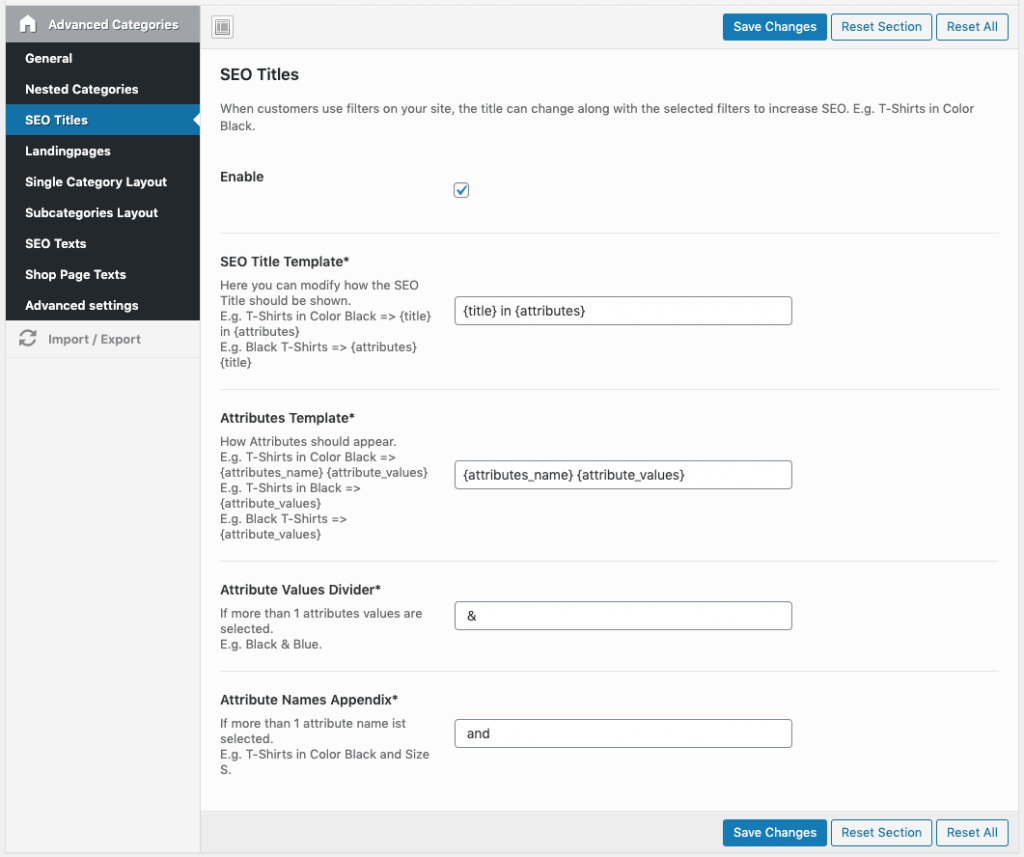Open Single Category Layout settings
The image size is (1024, 857).
(103, 182)
